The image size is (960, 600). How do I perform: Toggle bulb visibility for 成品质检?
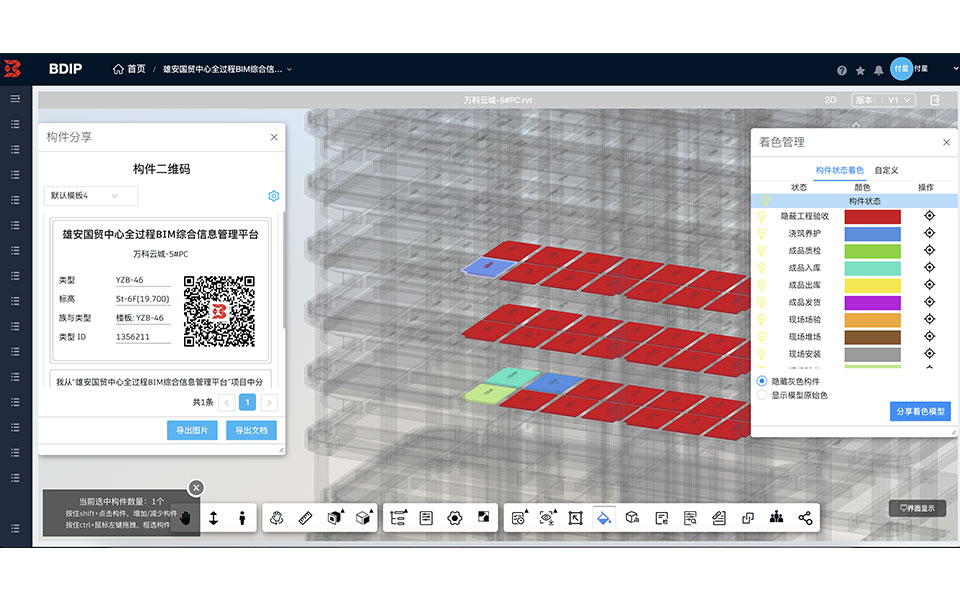762,250
